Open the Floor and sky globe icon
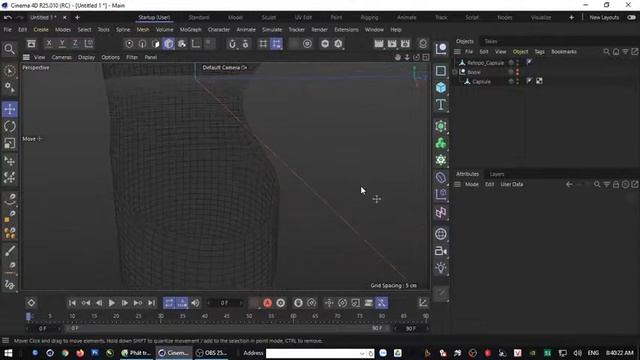Screen dimensions: 640x360 point(441,234)
